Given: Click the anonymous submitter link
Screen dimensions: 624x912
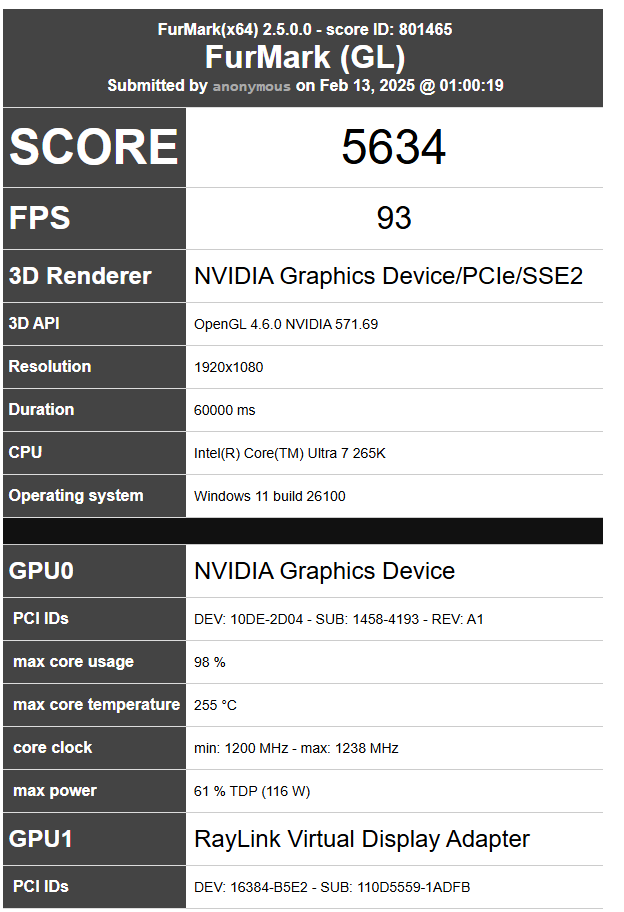Looking at the screenshot, I should point(251,86).
